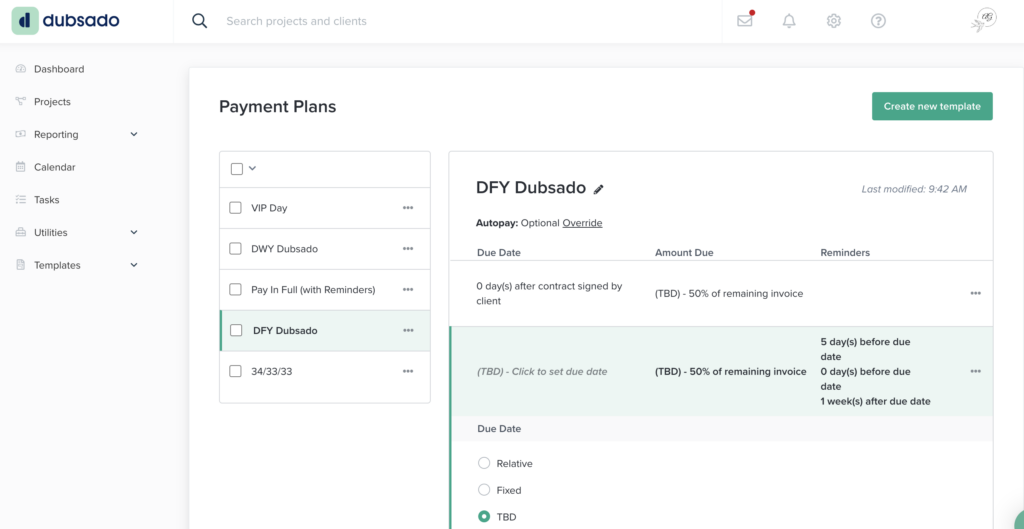Click the Utilities sidebar label
This screenshot has height=529, width=1024.
coord(51,232)
